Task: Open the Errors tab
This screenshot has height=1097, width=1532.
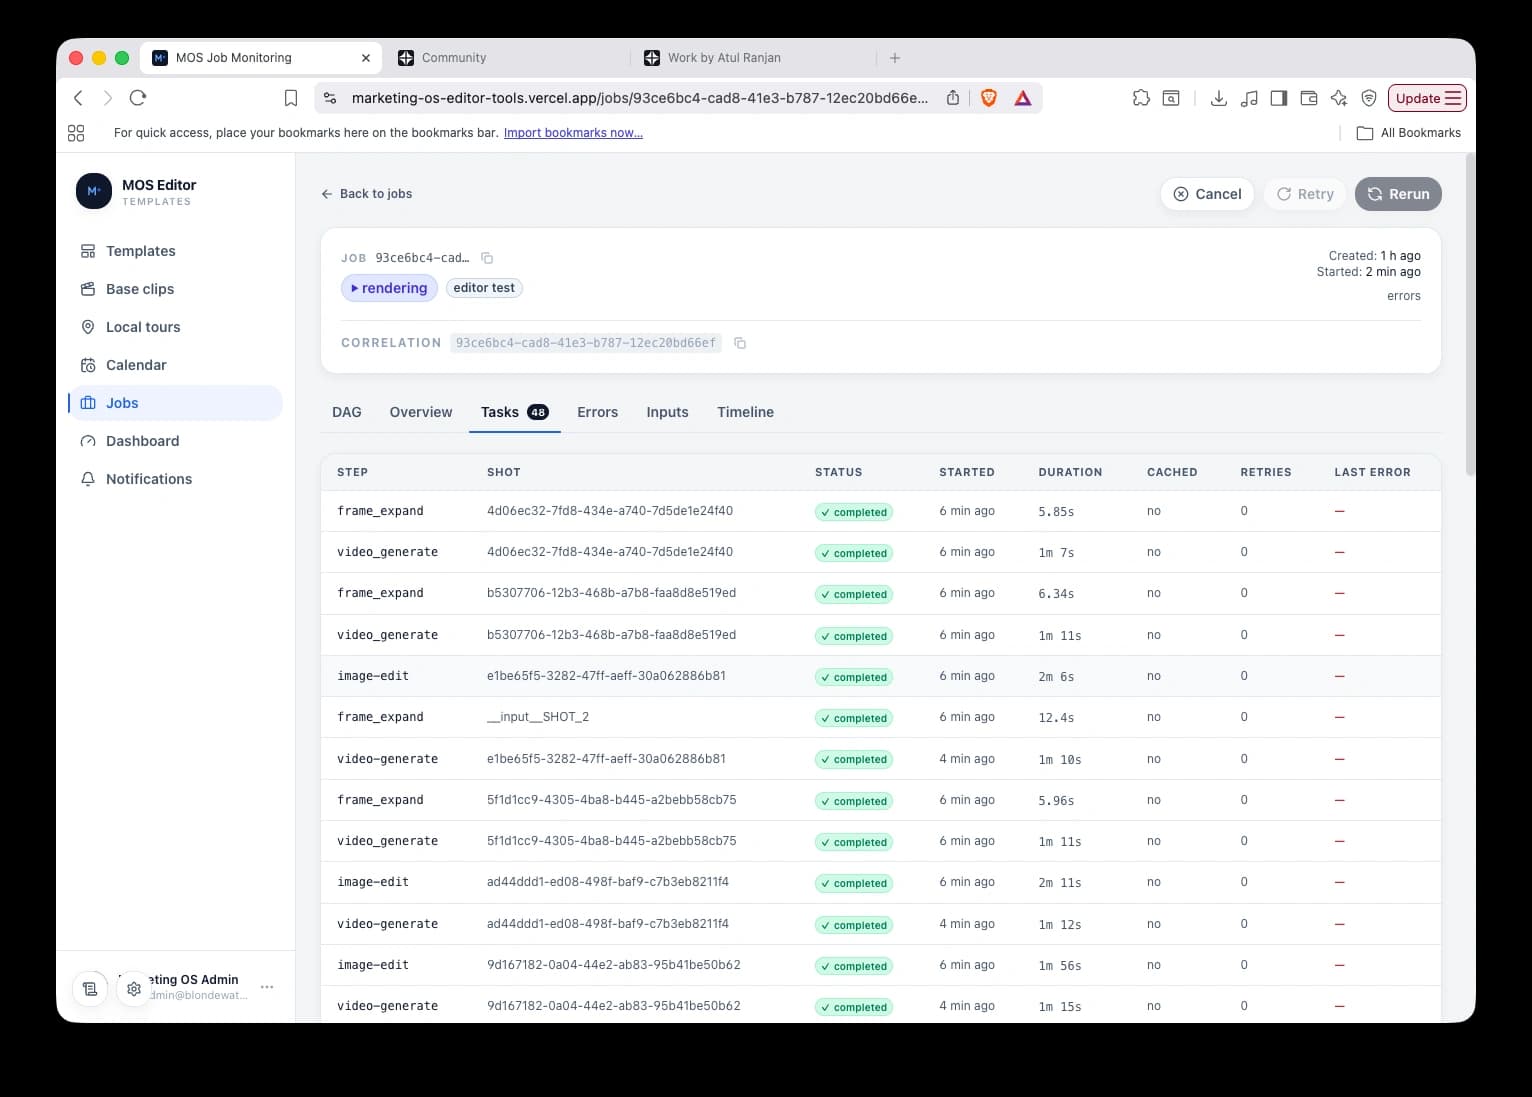Action: tap(597, 412)
